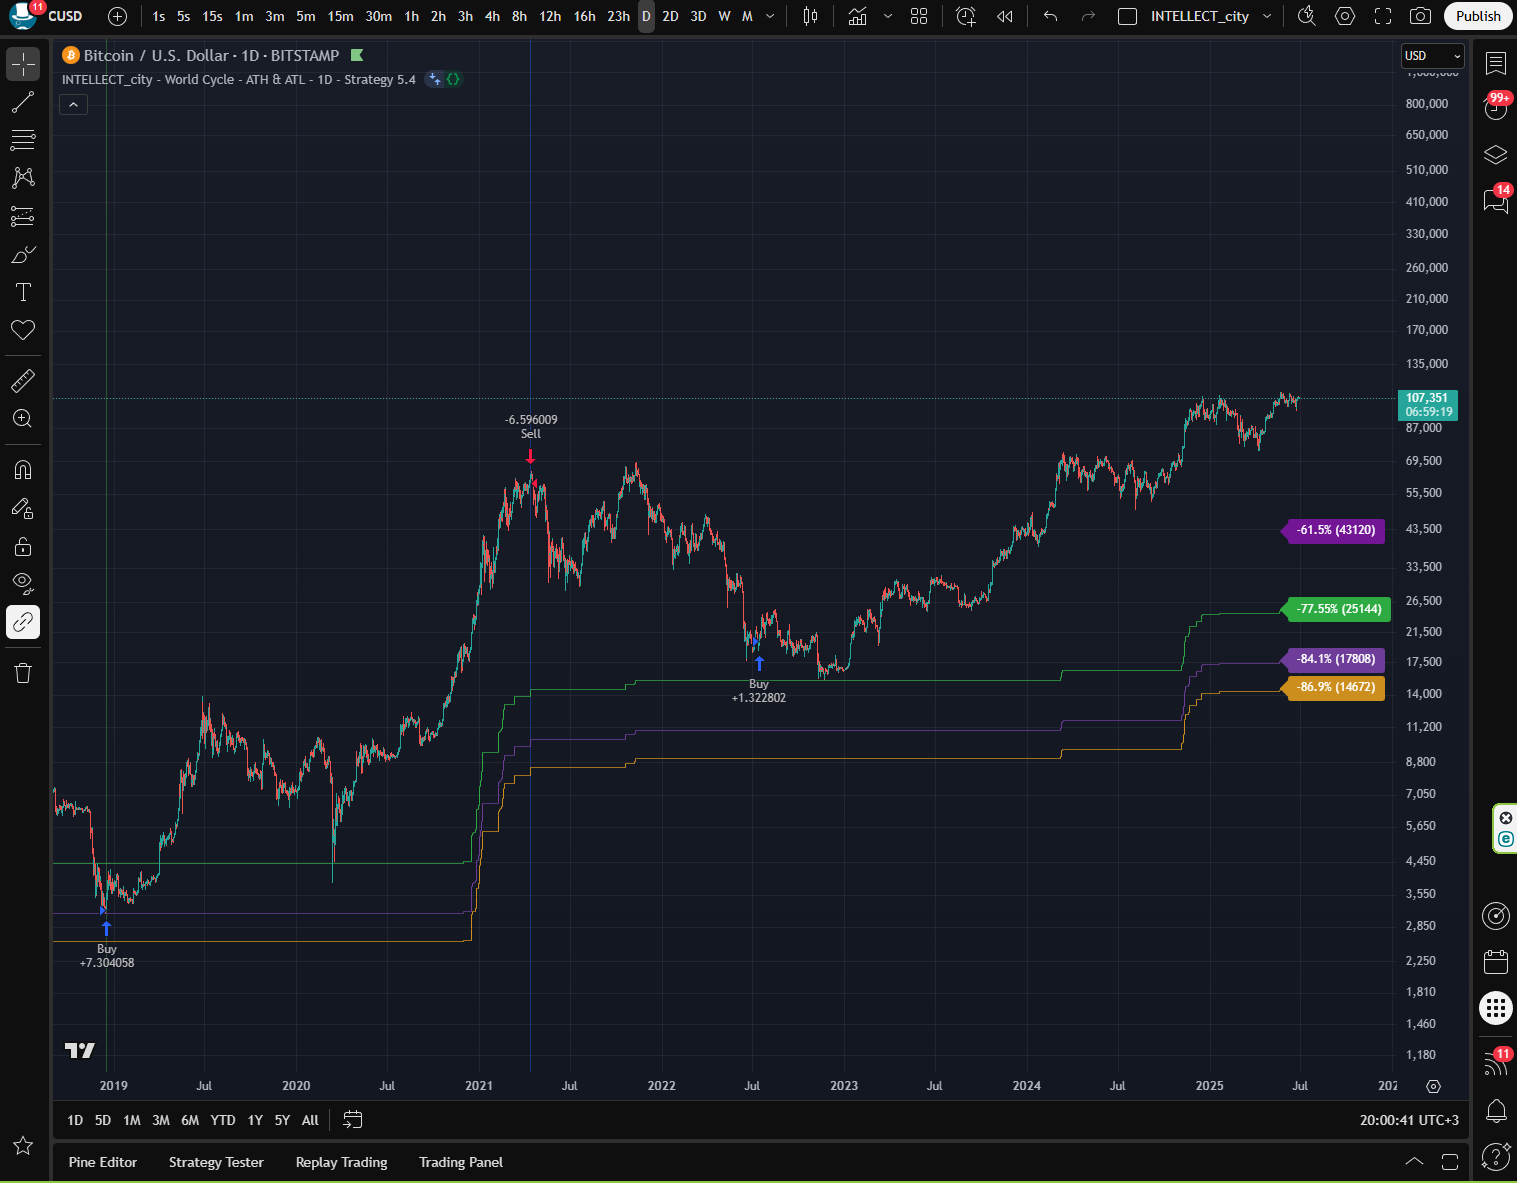Select the text annotation tool
Image resolution: width=1517 pixels, height=1183 pixels.
coord(23,292)
